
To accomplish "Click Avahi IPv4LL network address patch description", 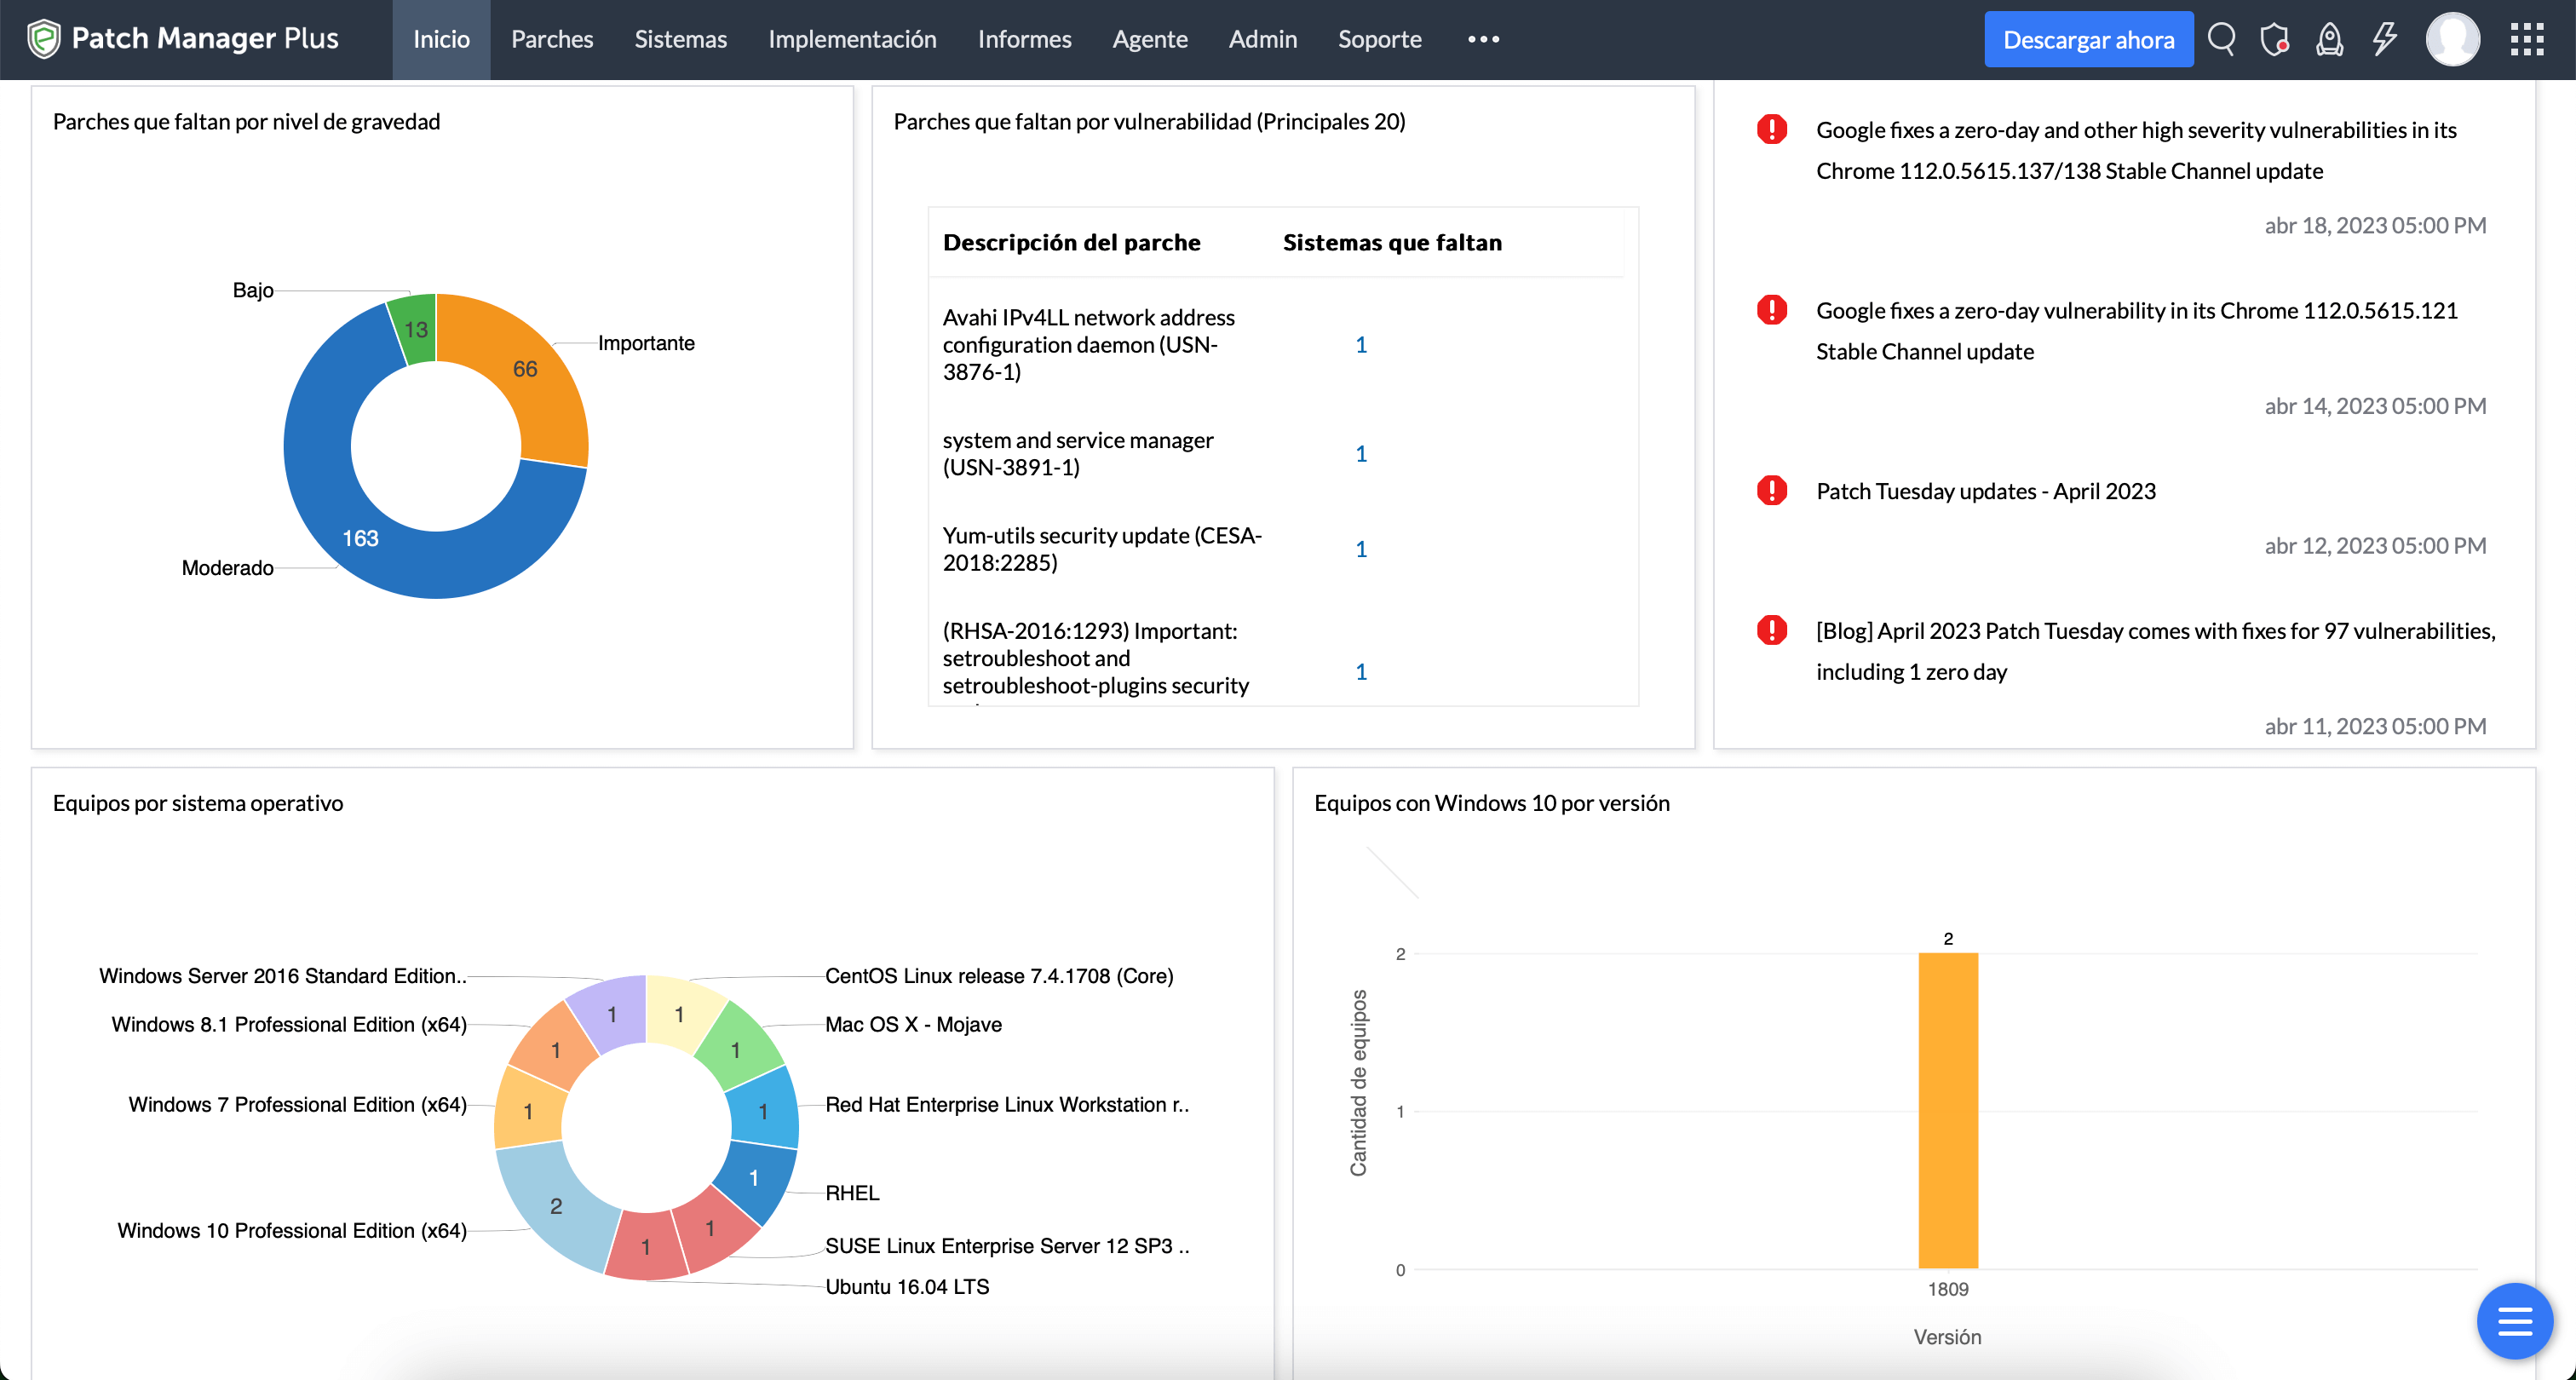I will pos(1088,345).
